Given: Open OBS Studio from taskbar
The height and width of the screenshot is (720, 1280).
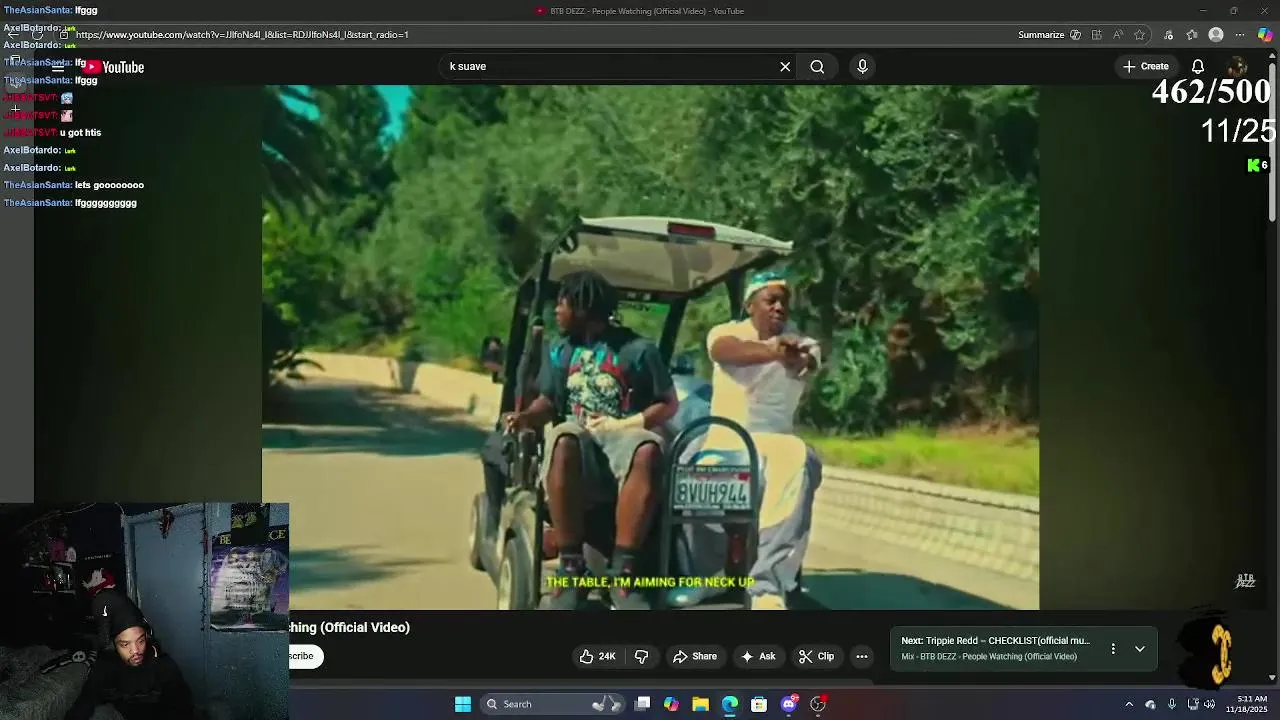Looking at the screenshot, I should [818, 704].
